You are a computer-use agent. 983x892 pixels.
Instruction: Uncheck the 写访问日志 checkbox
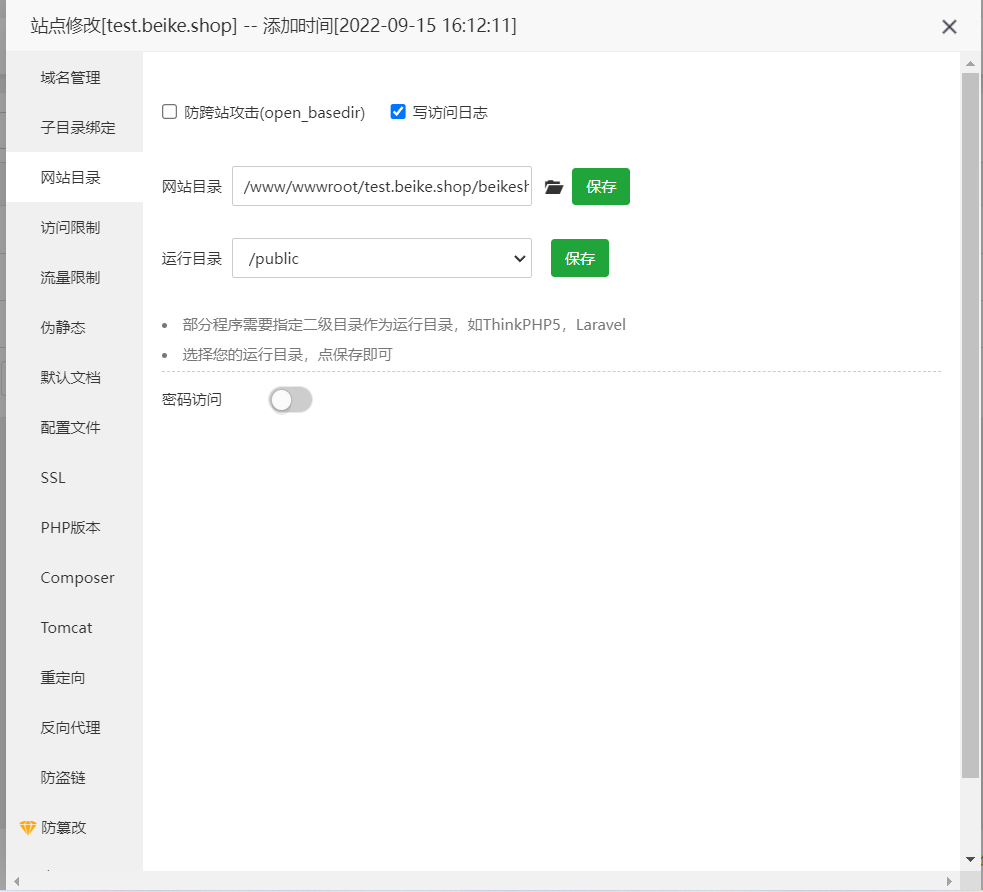[397, 112]
